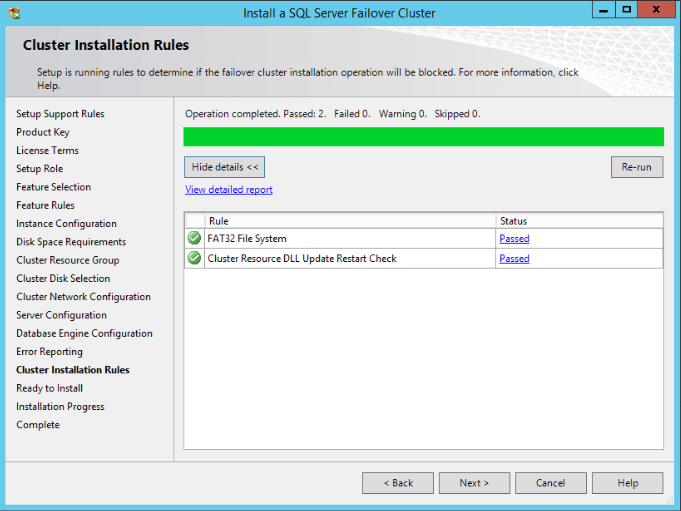Click the green check icon beside FAT32 File System

(x=194, y=239)
